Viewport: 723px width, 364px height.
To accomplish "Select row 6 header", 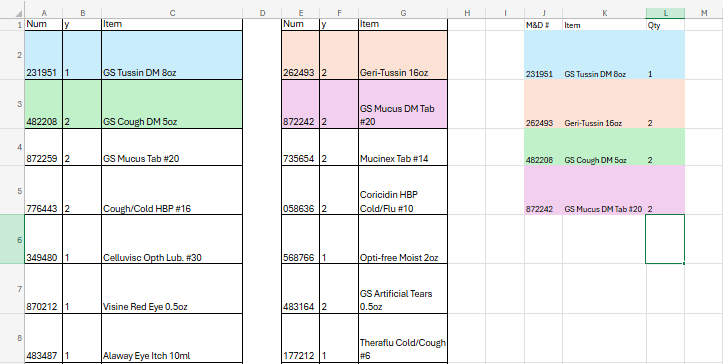I will (x=12, y=239).
